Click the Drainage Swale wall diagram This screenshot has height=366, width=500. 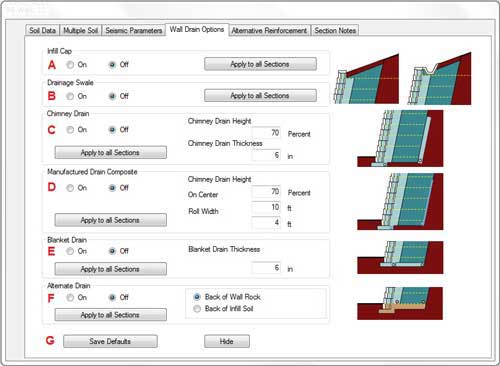click(x=440, y=79)
